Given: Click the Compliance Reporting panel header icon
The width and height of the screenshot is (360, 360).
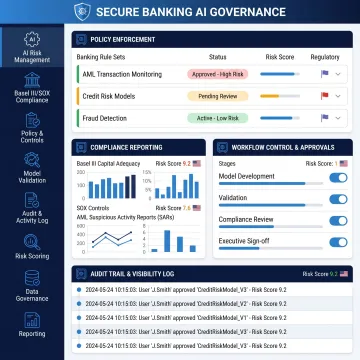Looking at the screenshot, I should [x=81, y=147].
